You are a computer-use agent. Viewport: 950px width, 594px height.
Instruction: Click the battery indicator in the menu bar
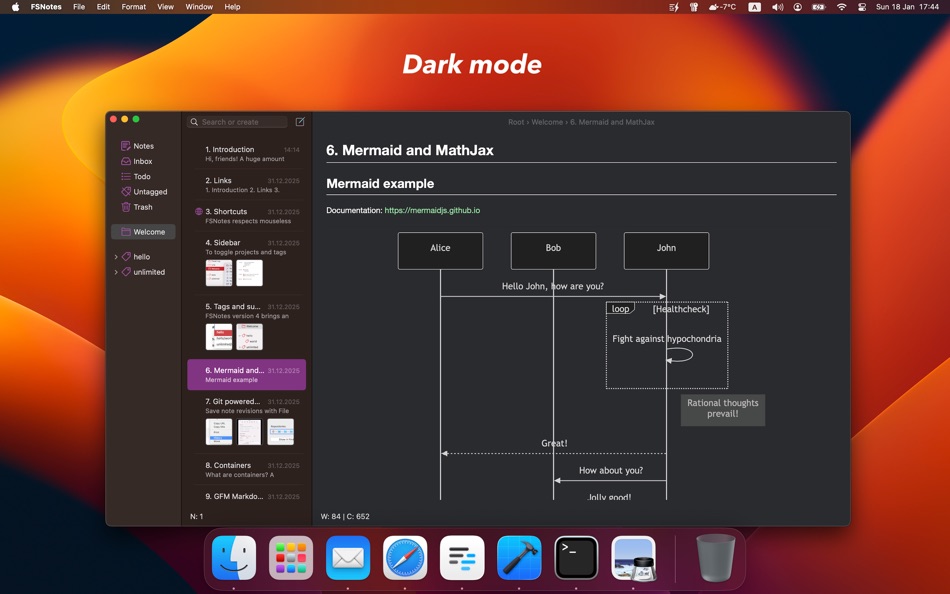pyautogui.click(x=819, y=7)
